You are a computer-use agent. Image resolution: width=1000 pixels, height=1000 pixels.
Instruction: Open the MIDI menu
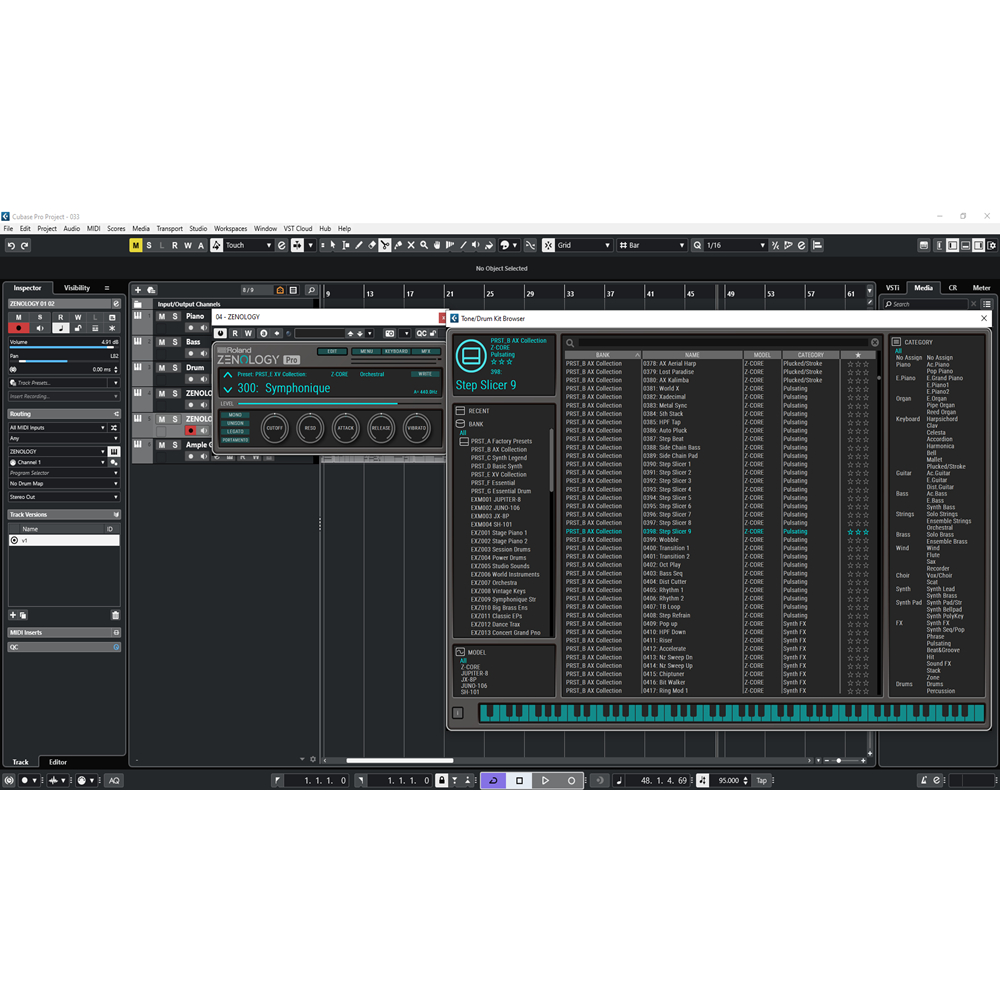click(93, 228)
